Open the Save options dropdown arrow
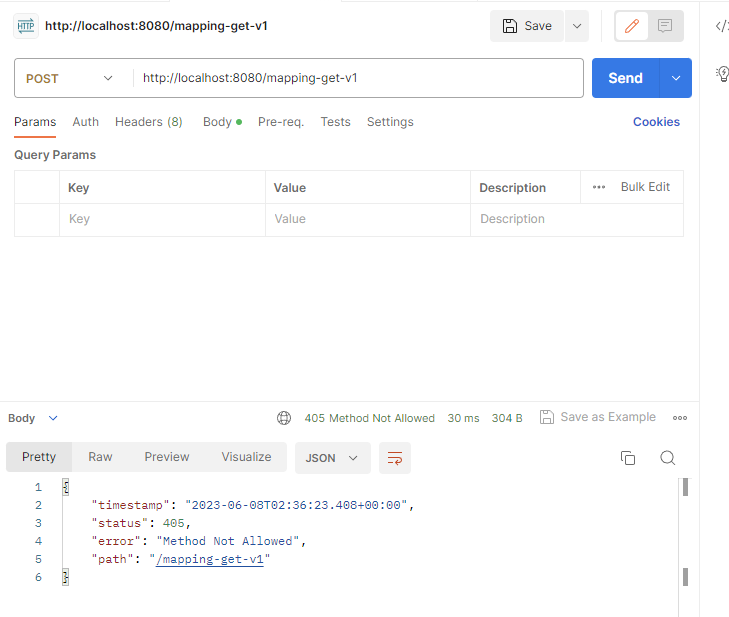 577,26
